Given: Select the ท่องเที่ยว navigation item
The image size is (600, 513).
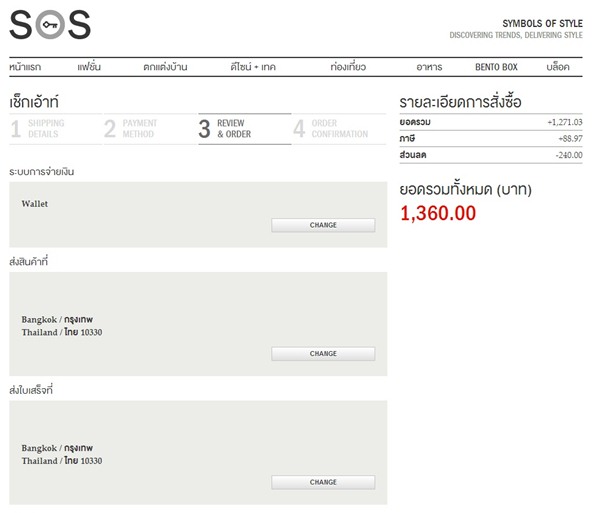Looking at the screenshot, I should pos(348,67).
